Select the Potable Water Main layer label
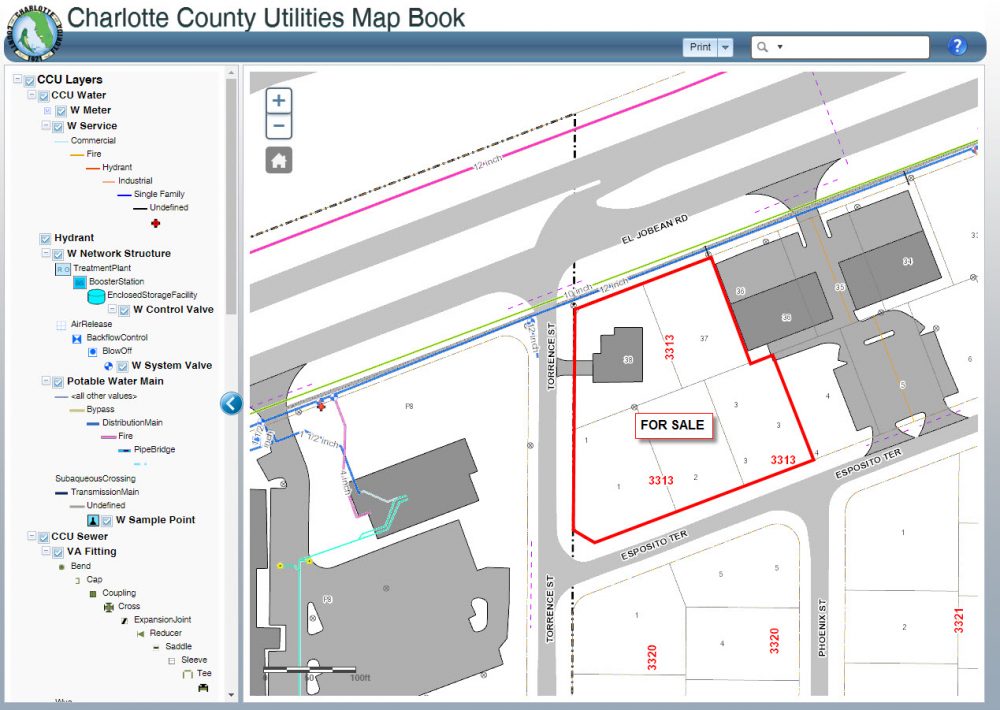This screenshot has width=1000, height=710. click(114, 381)
